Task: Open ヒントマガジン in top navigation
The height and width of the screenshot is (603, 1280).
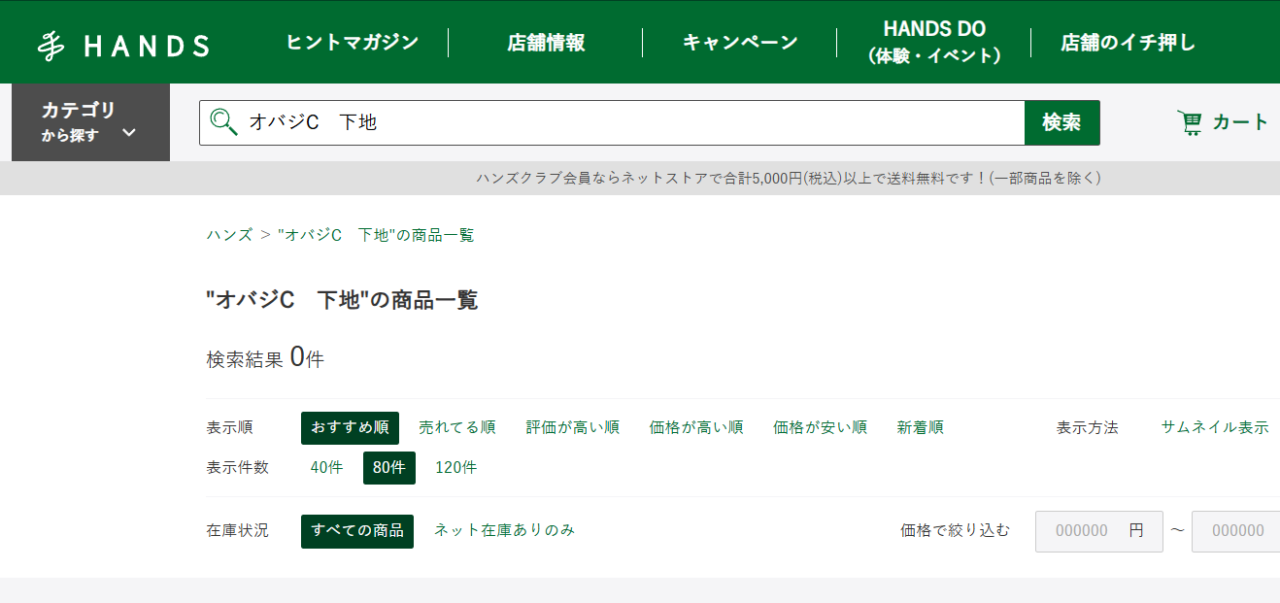Action: pyautogui.click(x=352, y=42)
